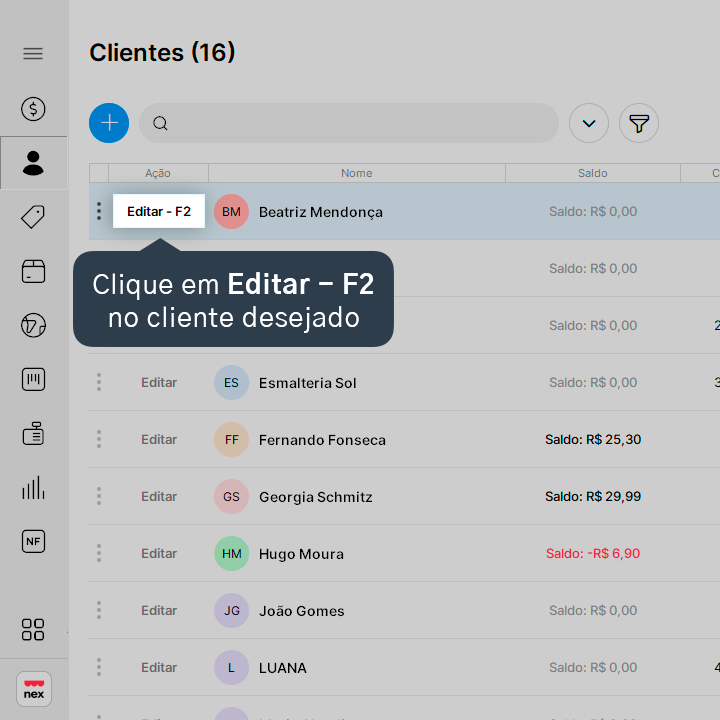Image resolution: width=720 pixels, height=720 pixels.
Task: Open the three-dot menu for João Gomes
Action: click(x=99, y=610)
